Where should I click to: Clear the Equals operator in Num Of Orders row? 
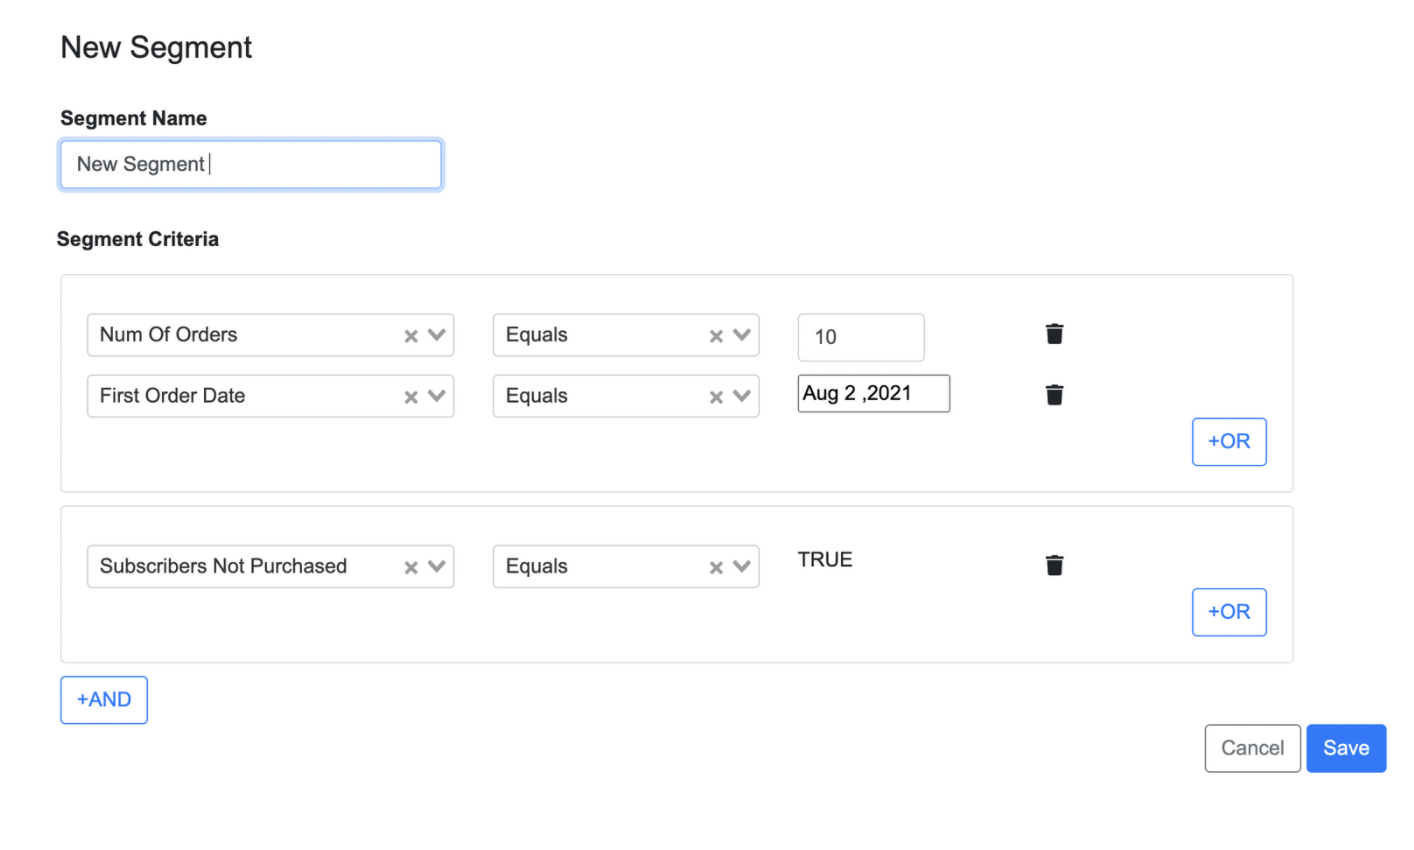(x=716, y=336)
